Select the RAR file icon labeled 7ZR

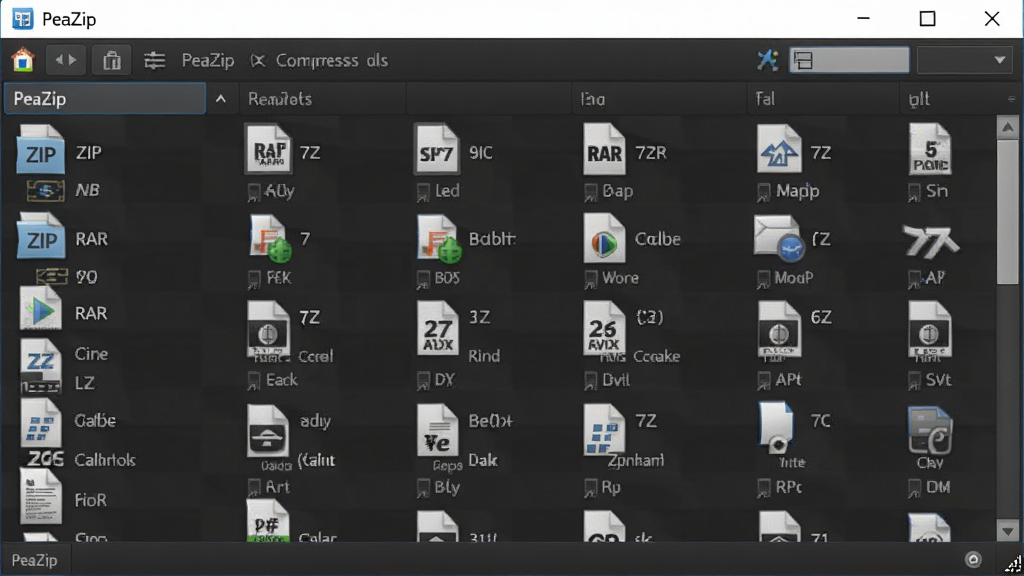(x=604, y=150)
